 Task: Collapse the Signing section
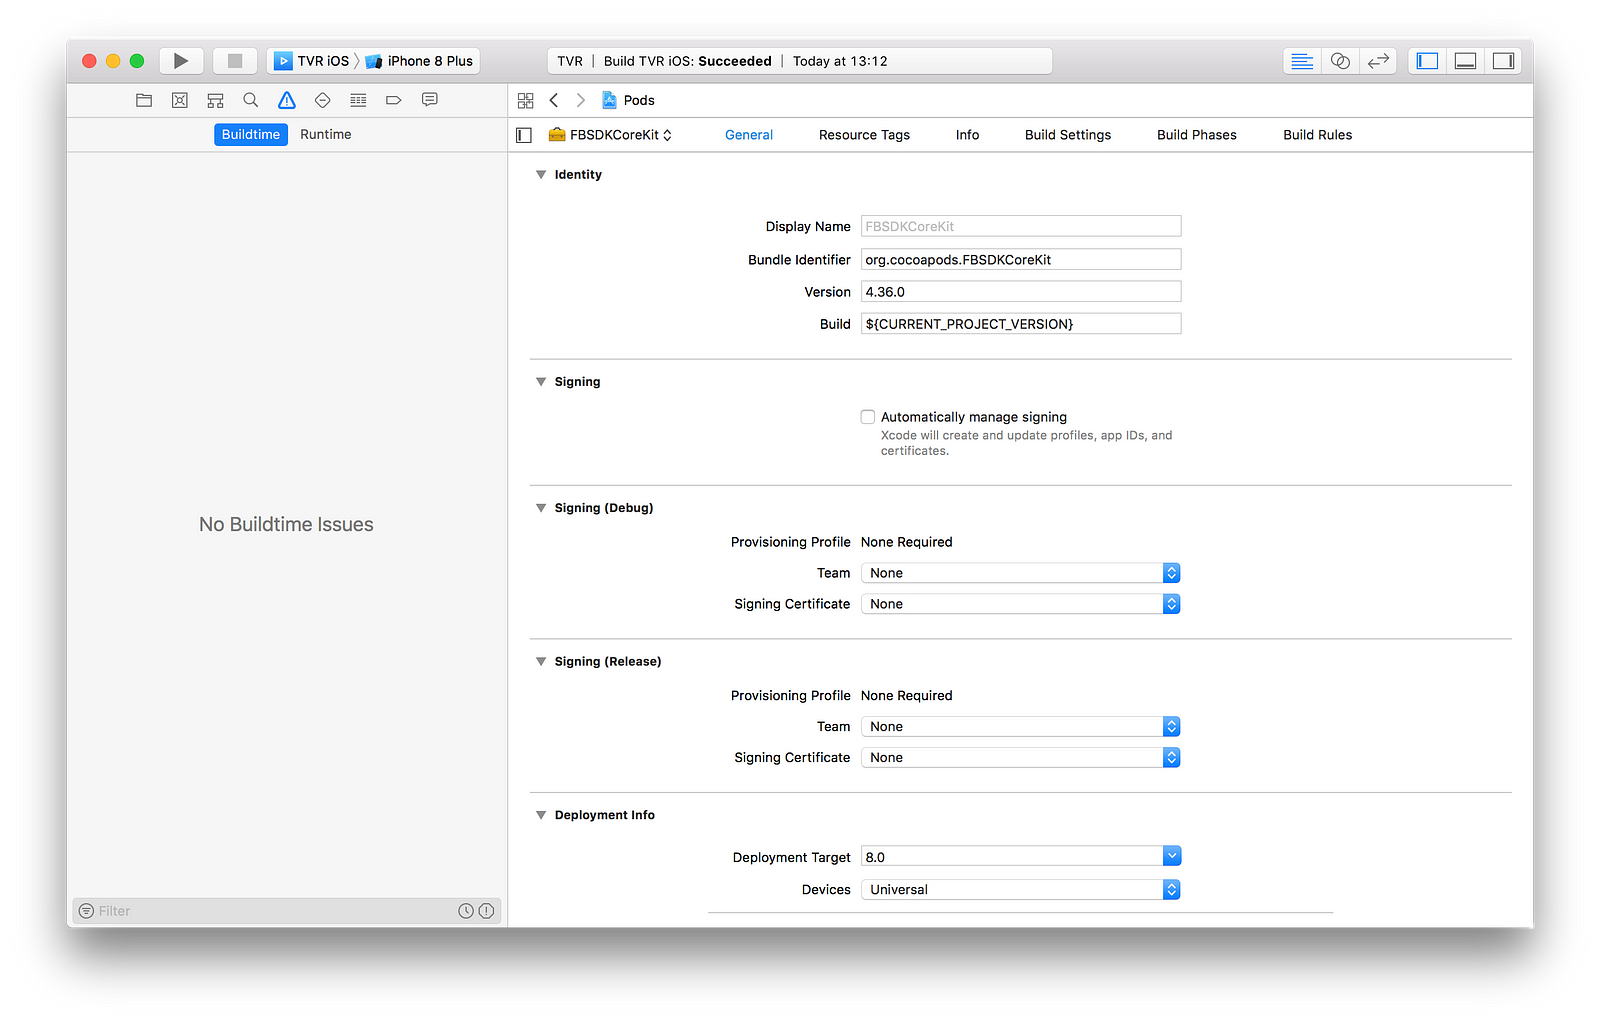coord(541,382)
